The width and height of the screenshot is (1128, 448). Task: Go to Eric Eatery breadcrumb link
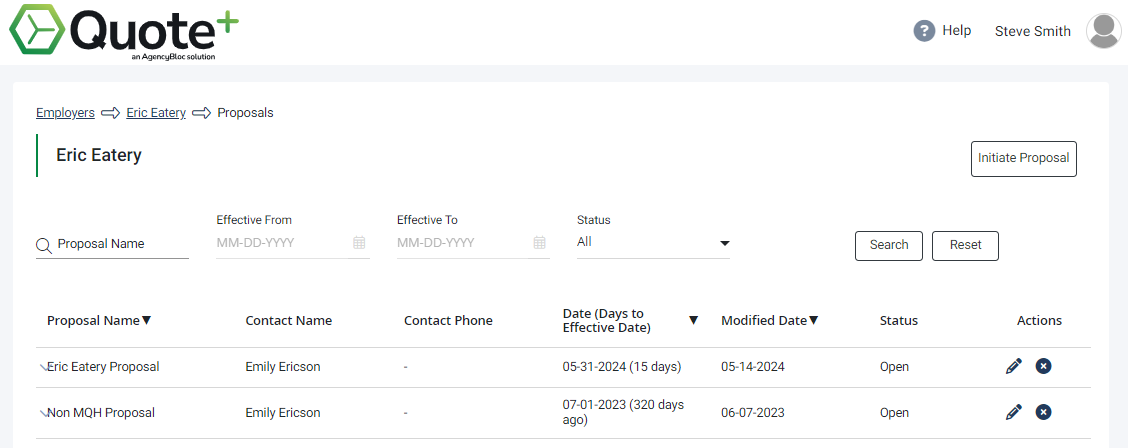pos(156,113)
